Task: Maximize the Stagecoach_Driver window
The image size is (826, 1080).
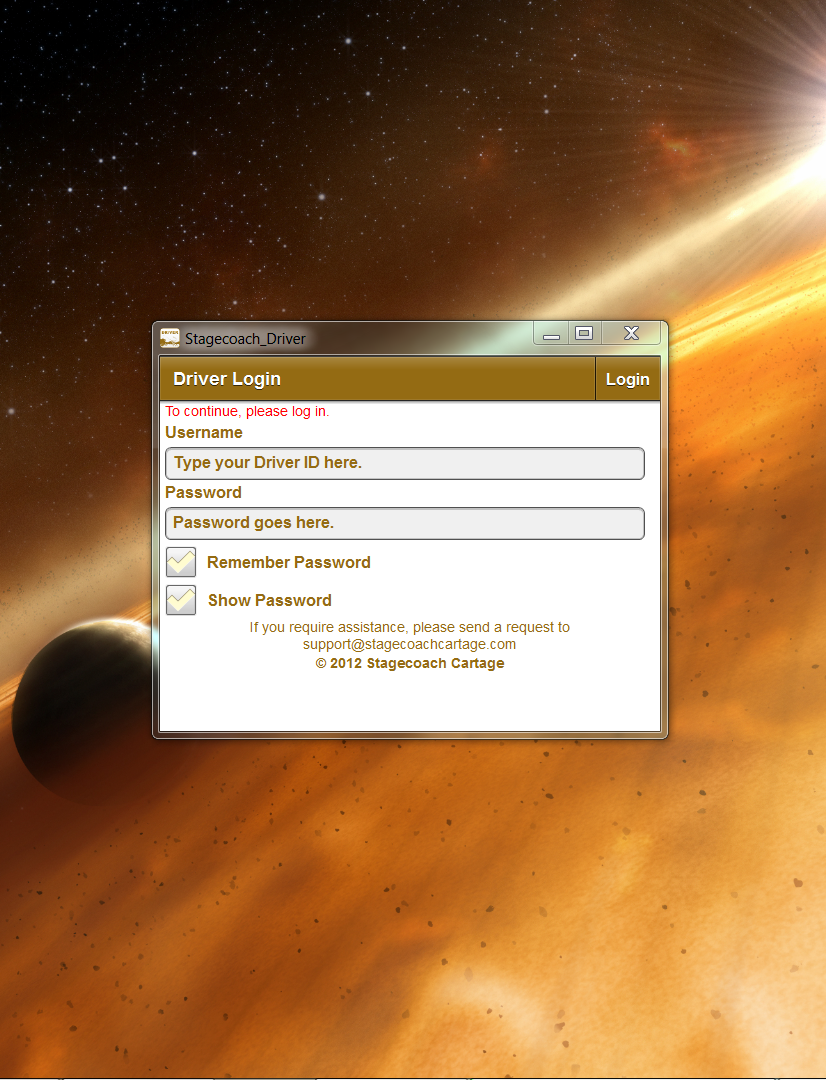Action: tap(584, 333)
